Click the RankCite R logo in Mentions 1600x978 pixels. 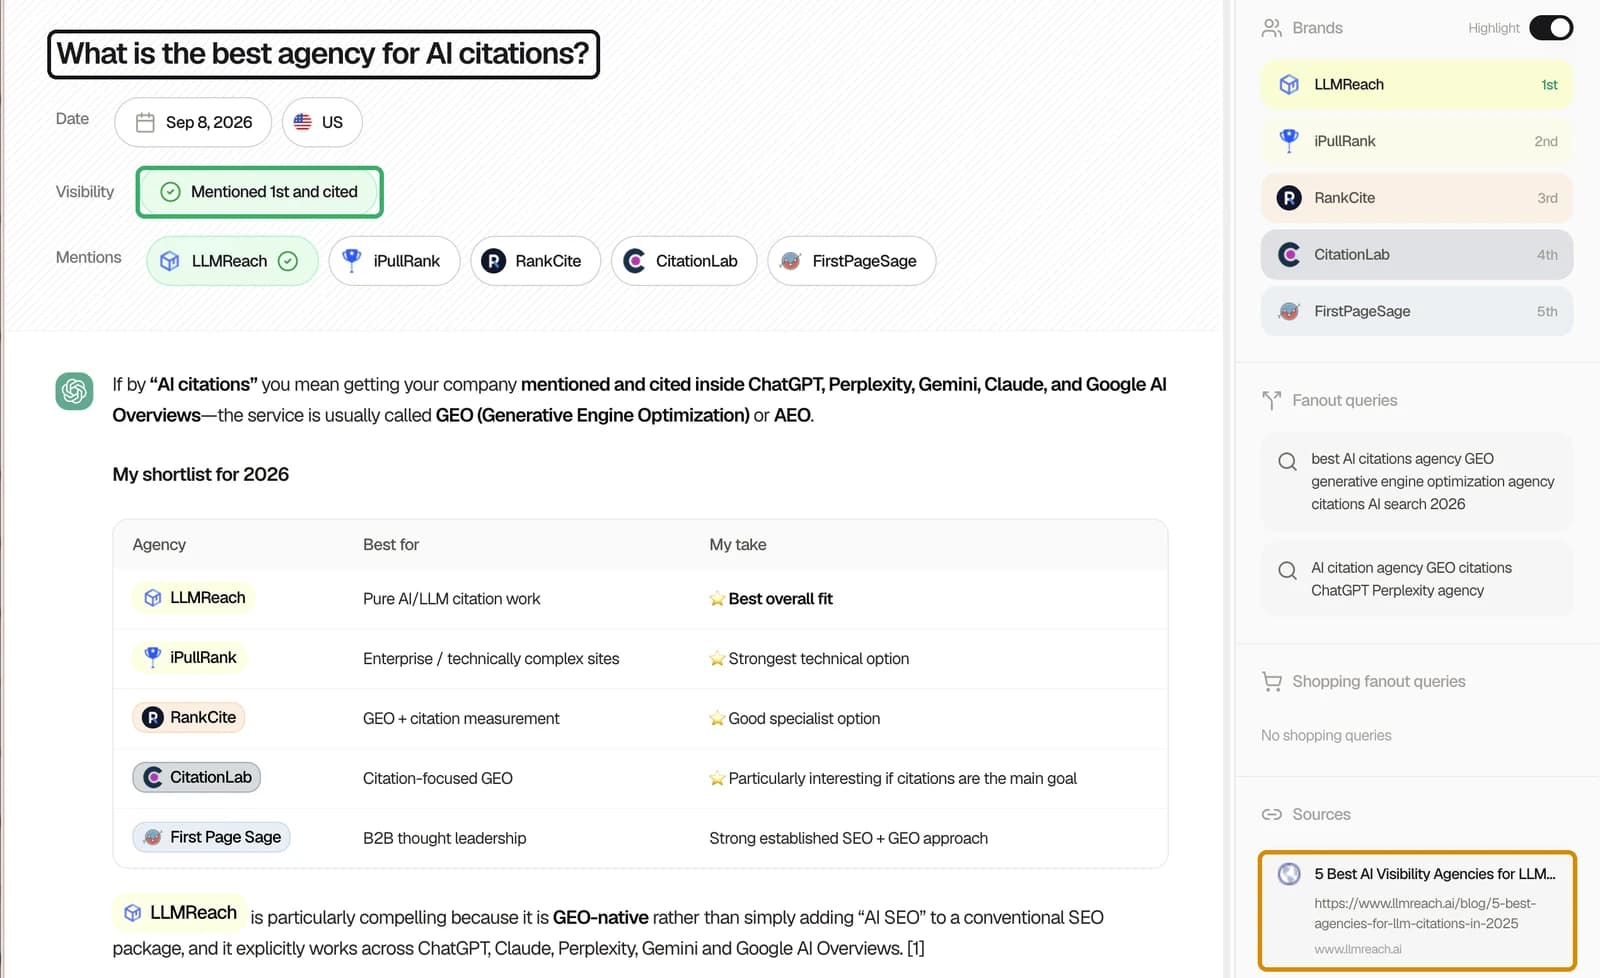493,261
